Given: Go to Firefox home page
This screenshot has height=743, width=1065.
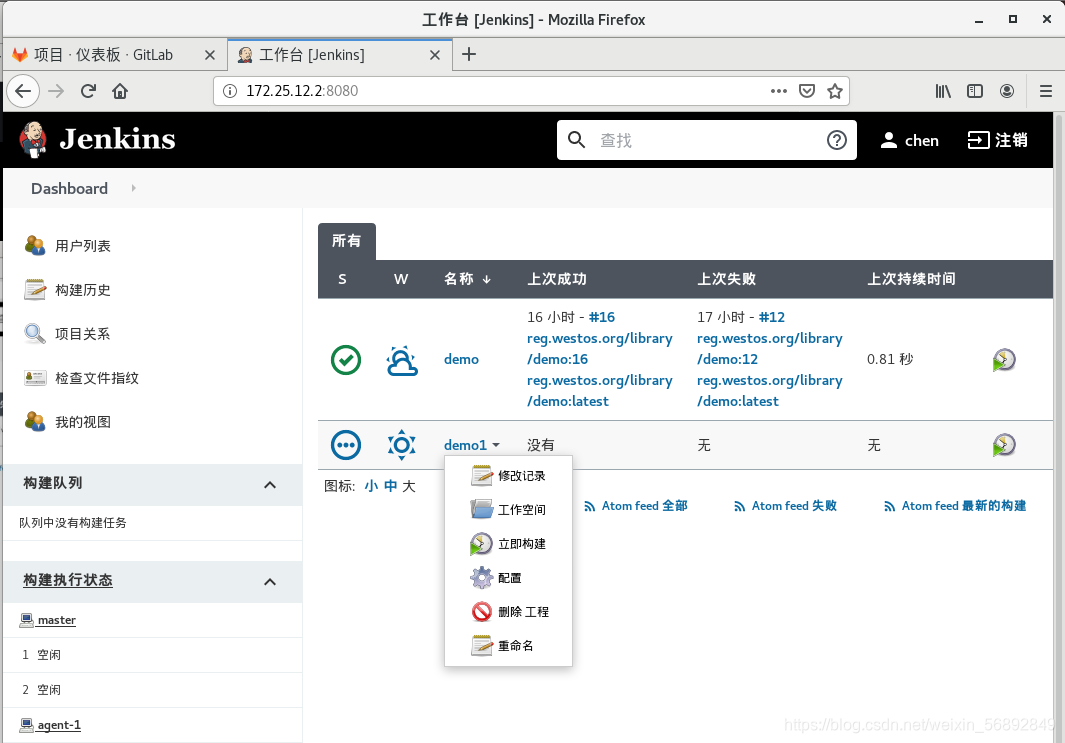Looking at the screenshot, I should (x=120, y=91).
